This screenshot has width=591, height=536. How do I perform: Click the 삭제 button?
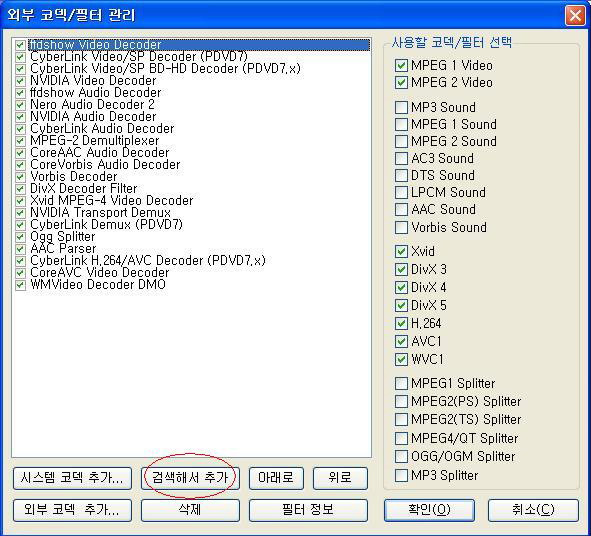190,510
